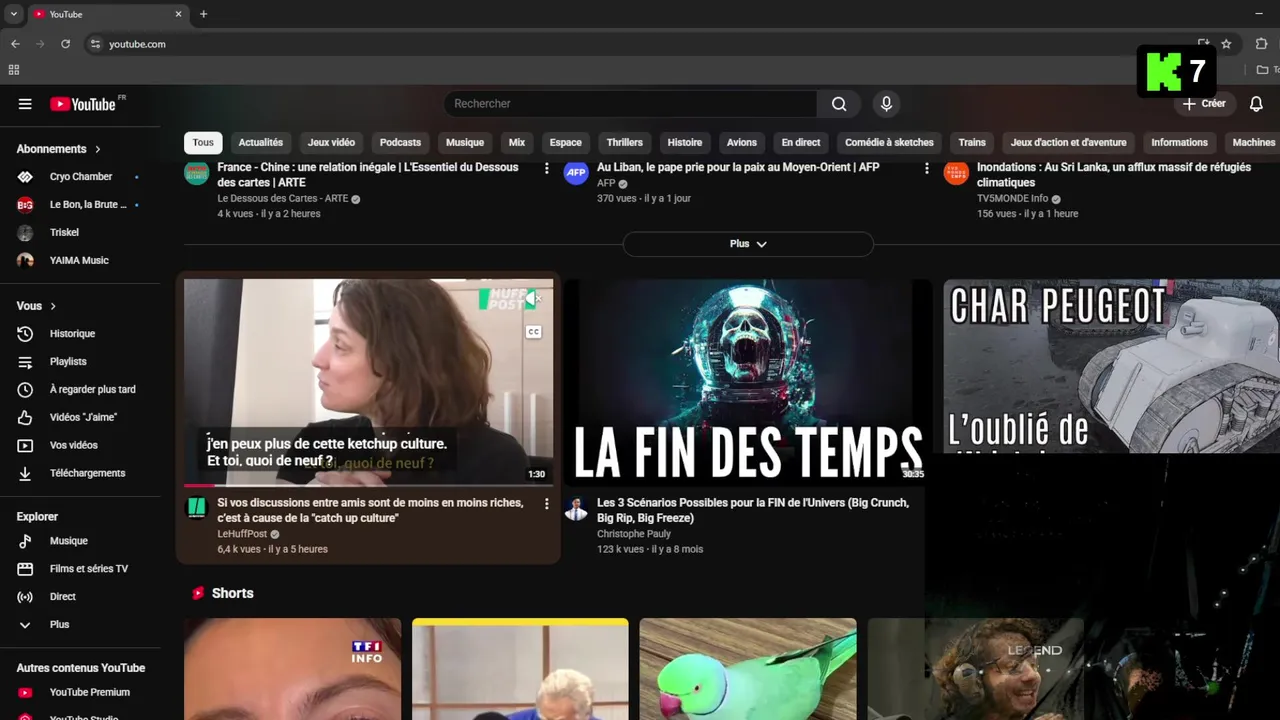Open options menu for catch up culture video
The image size is (1280, 720).
point(546,504)
